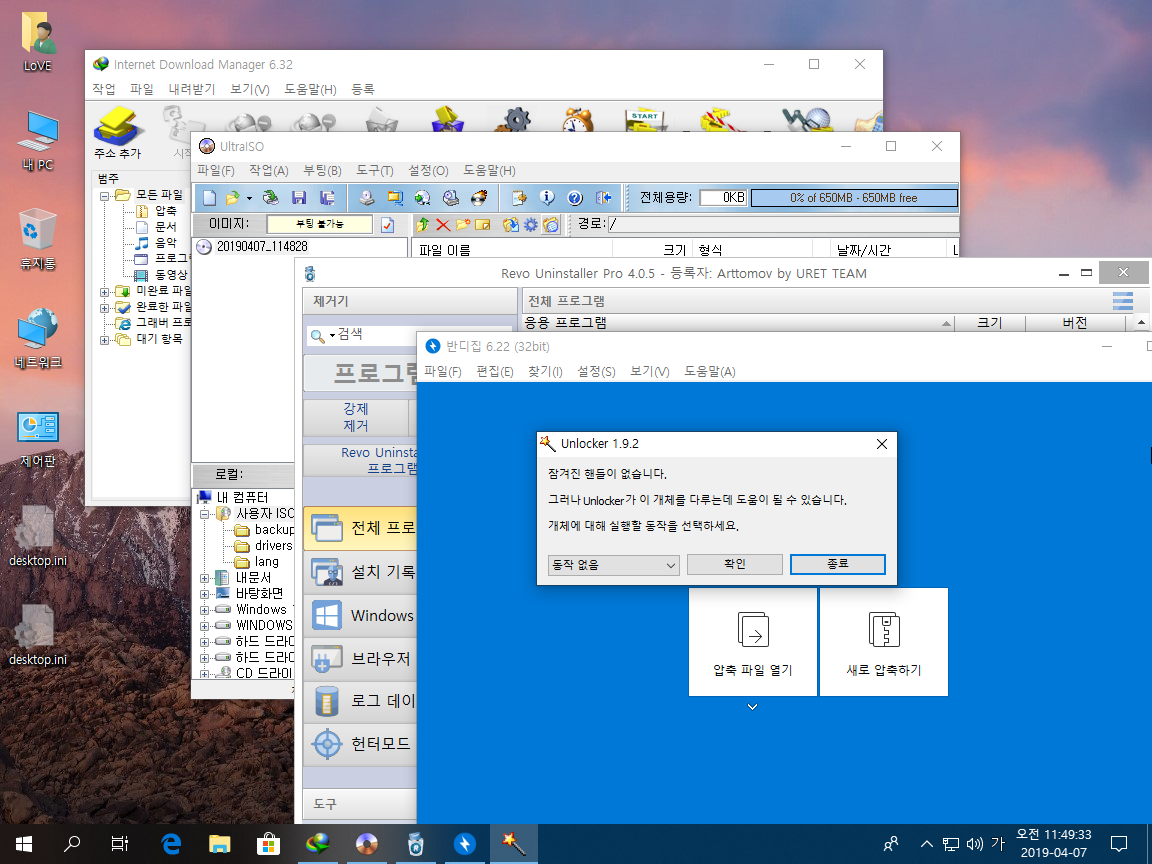Click the volume icon in system tray

coord(975,844)
